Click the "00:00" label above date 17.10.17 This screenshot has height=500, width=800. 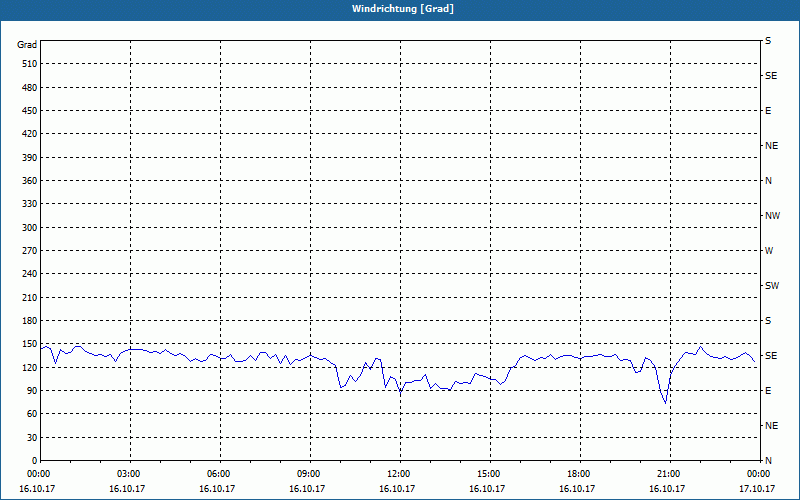759,473
